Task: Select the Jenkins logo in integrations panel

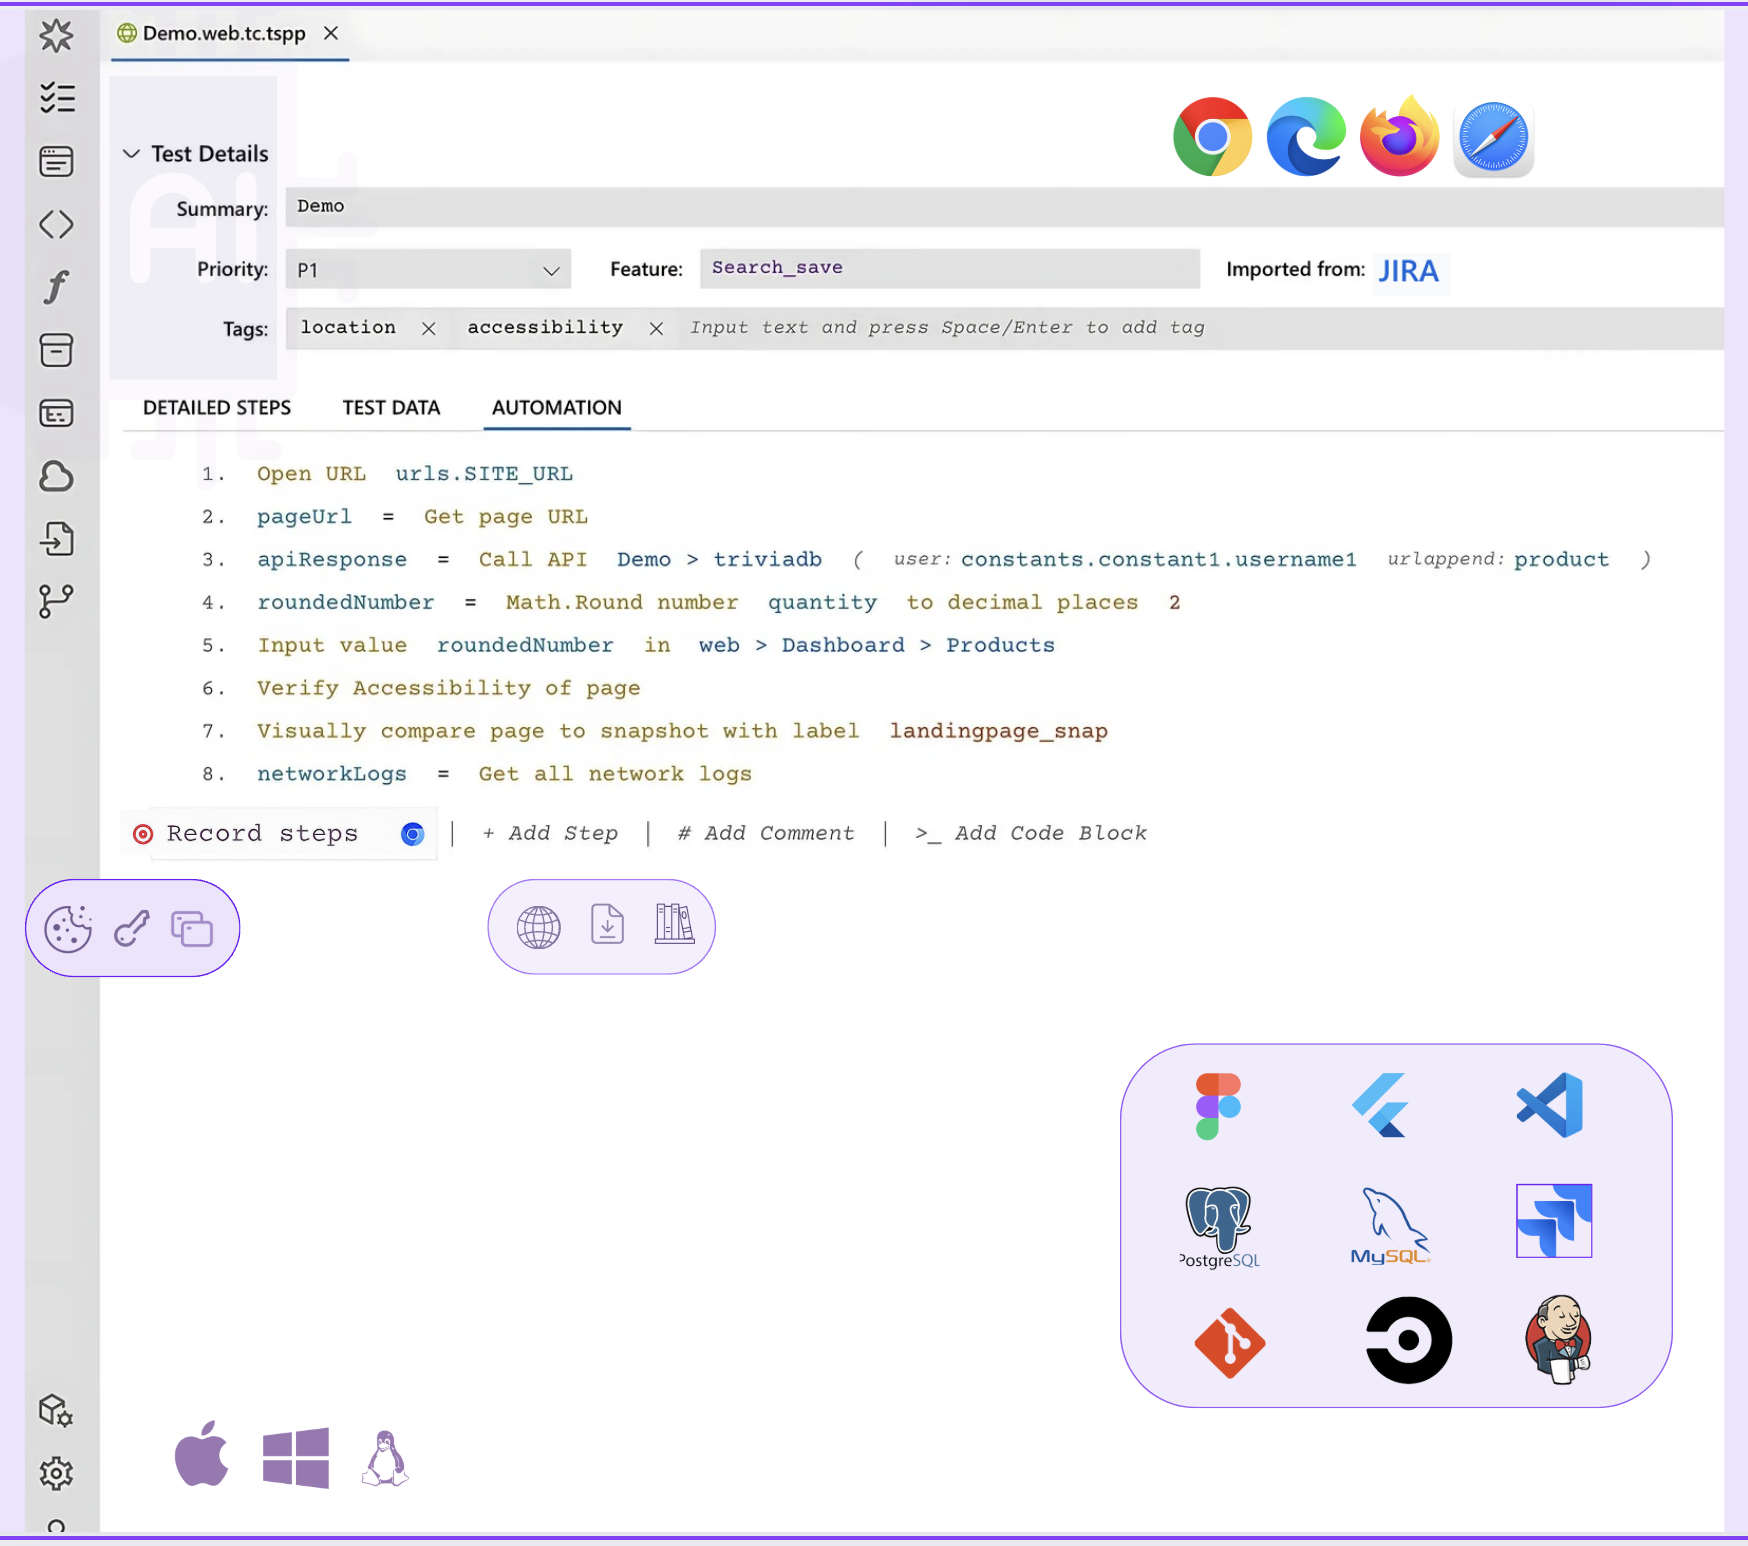Action: [1556, 1340]
